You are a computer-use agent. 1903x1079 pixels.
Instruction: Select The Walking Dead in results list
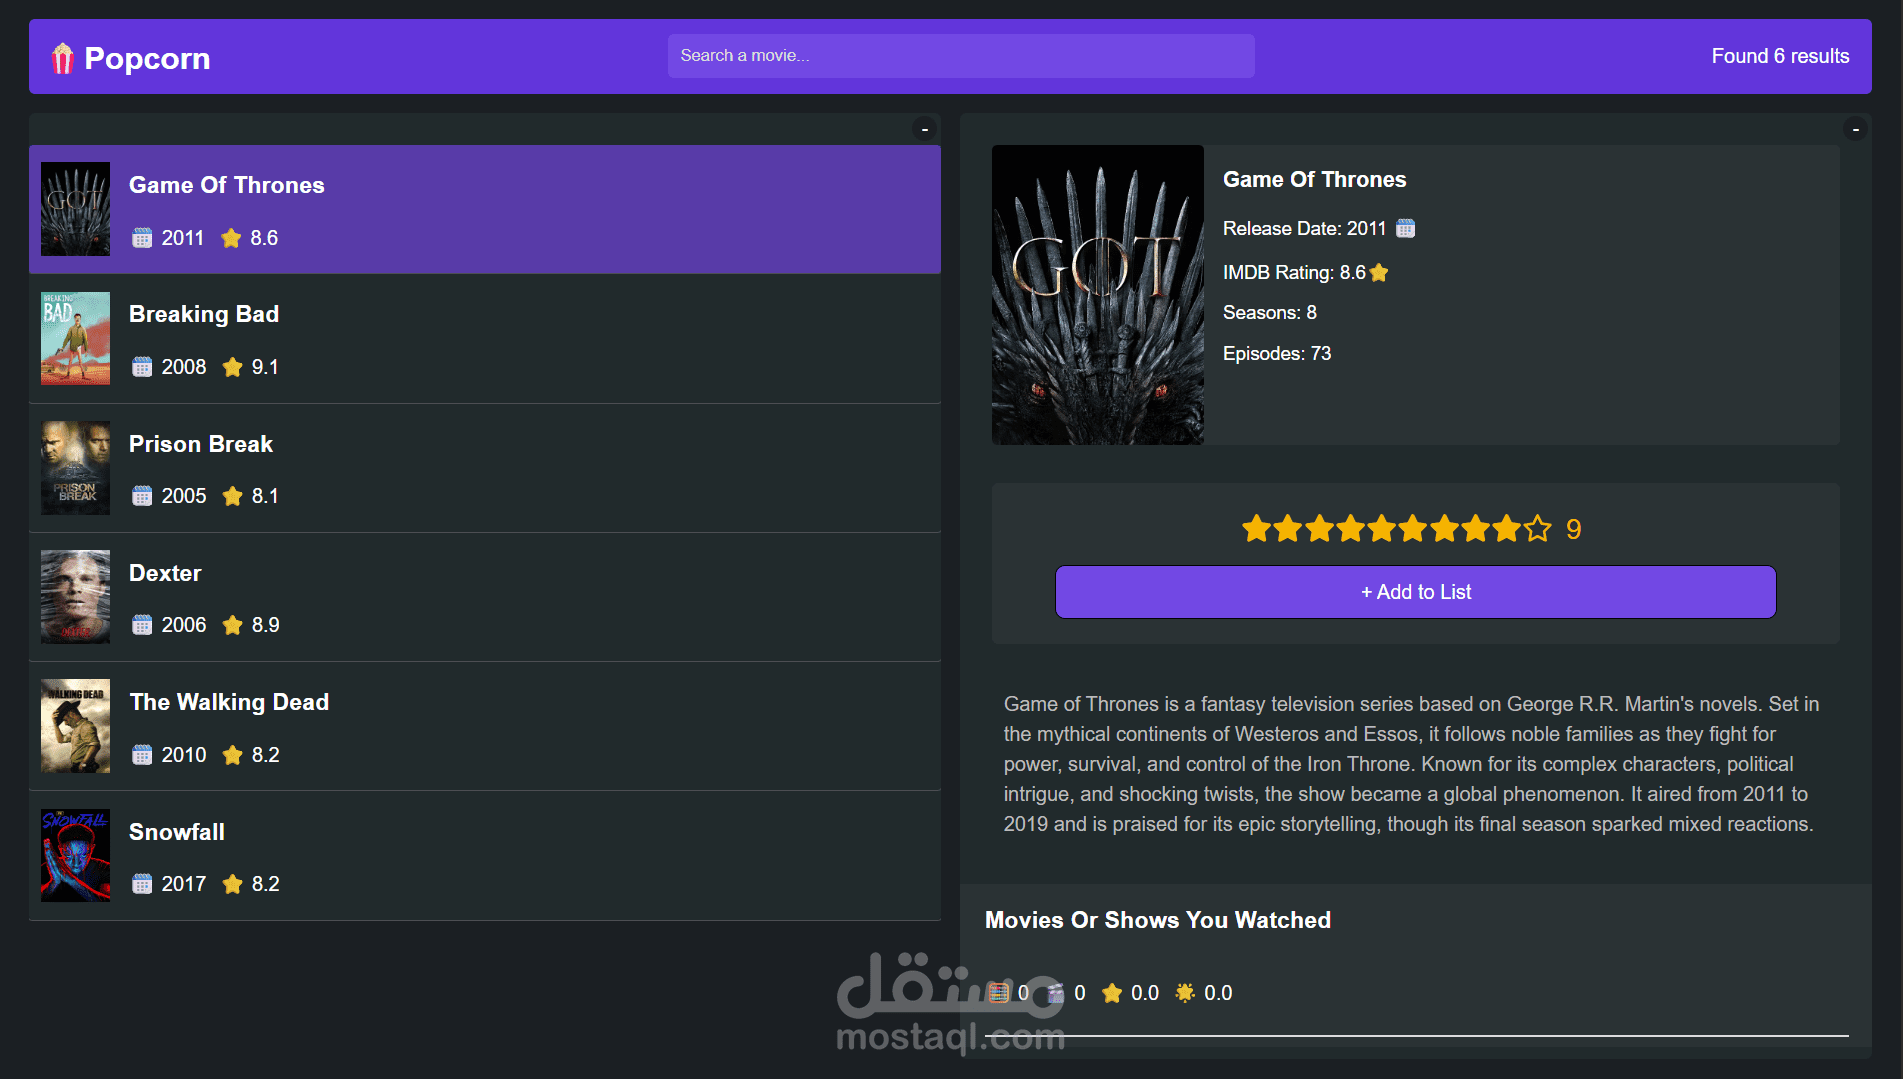coord(485,726)
